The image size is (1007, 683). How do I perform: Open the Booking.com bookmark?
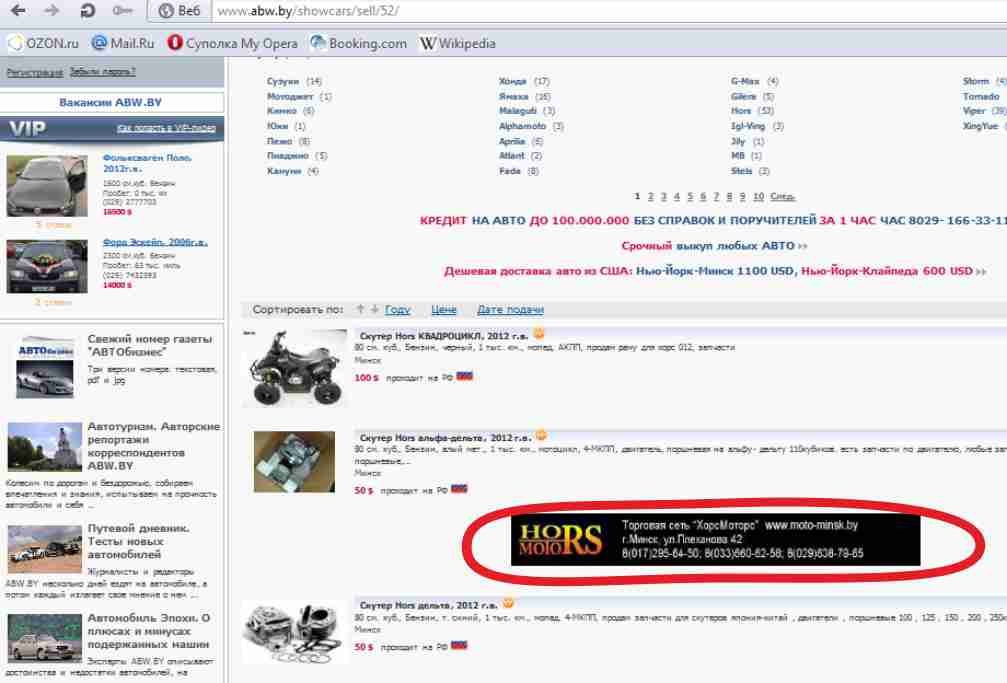pyautogui.click(x=359, y=43)
